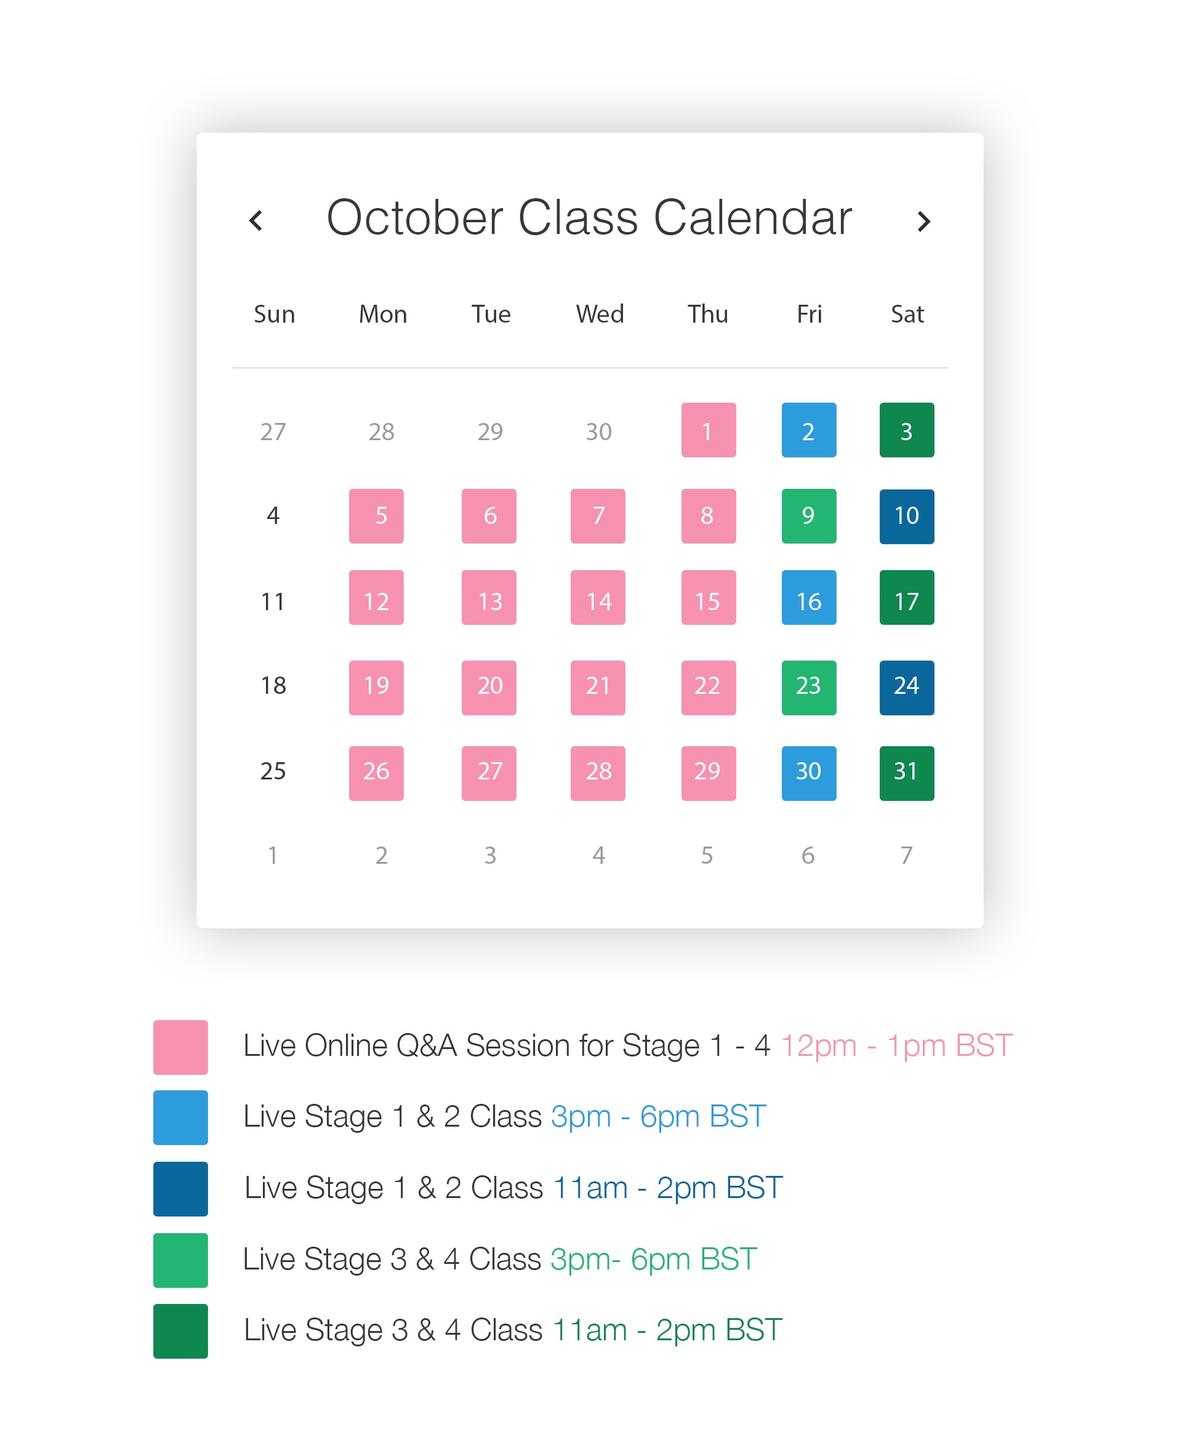
Task: Select pink date 1 on Thursday
Action: point(708,430)
